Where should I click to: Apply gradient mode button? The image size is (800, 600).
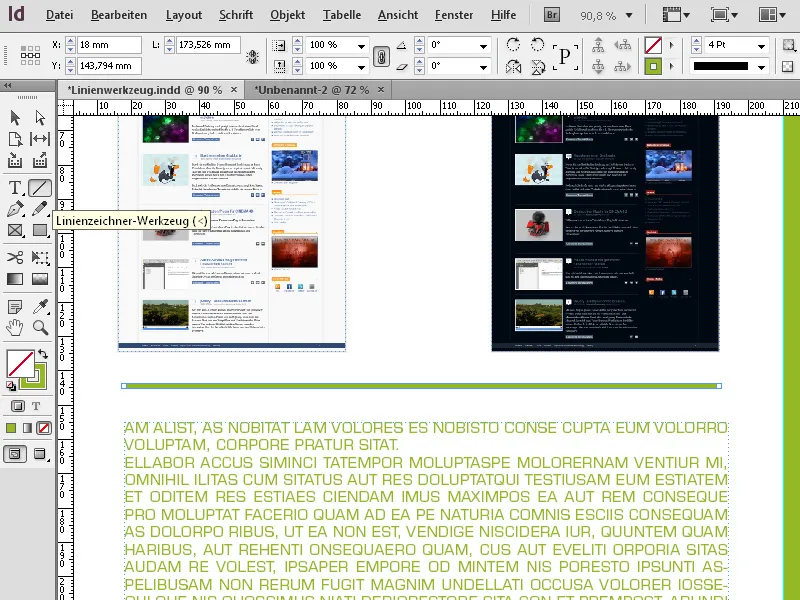coord(28,428)
